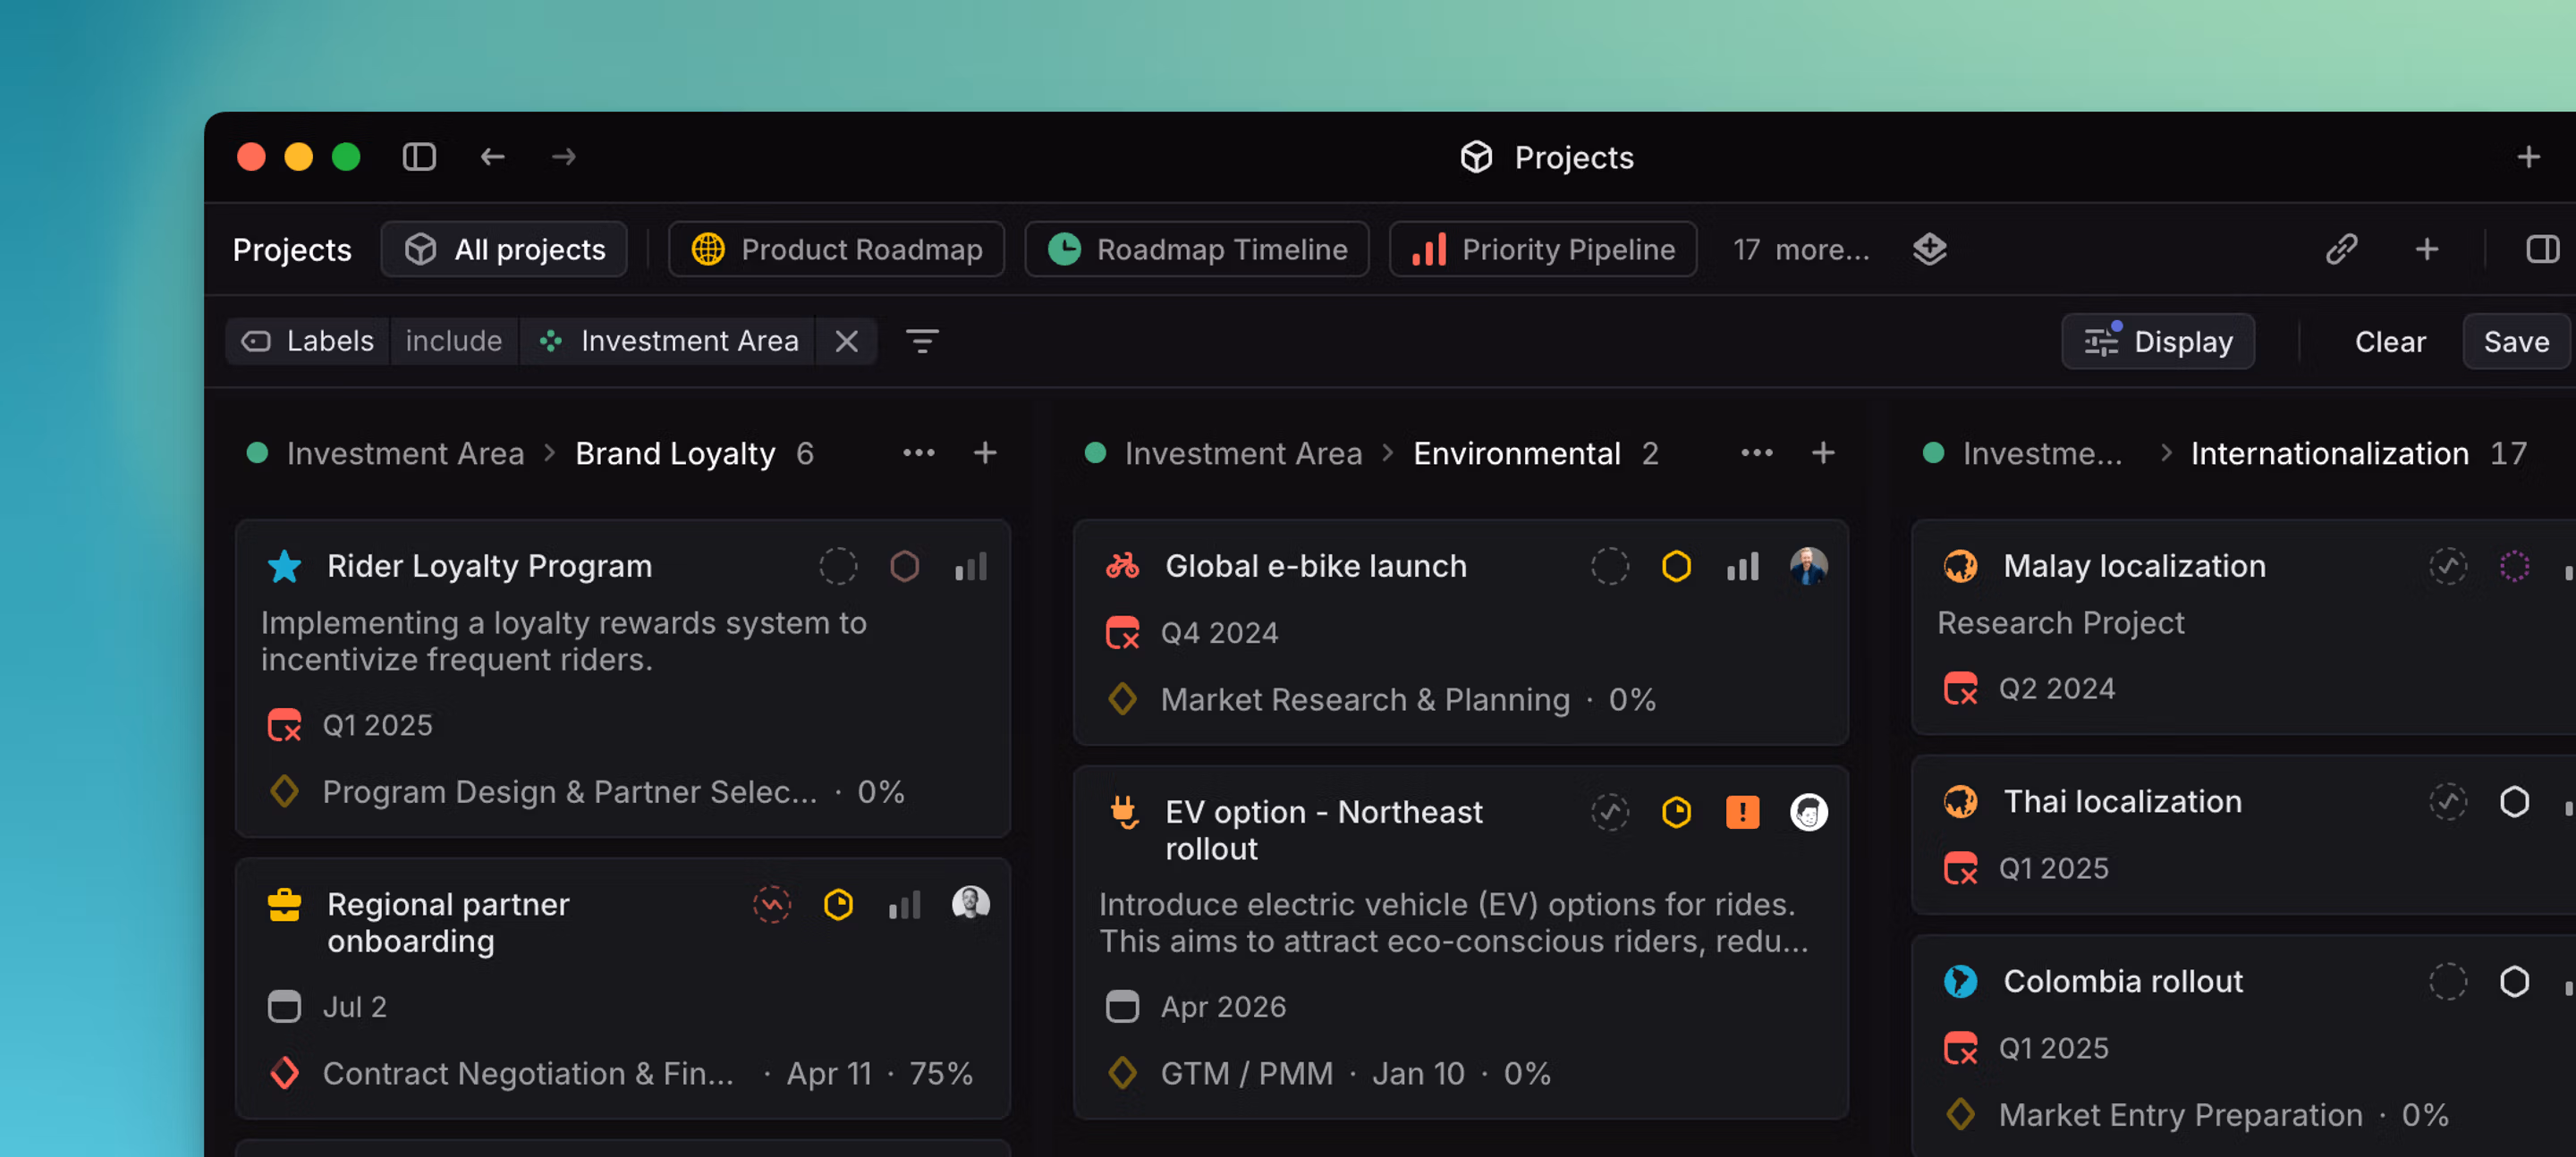Switch to the Priority Pipeline view tab
Viewport: 2576px width, 1157px height.
pyautogui.click(x=1541, y=249)
